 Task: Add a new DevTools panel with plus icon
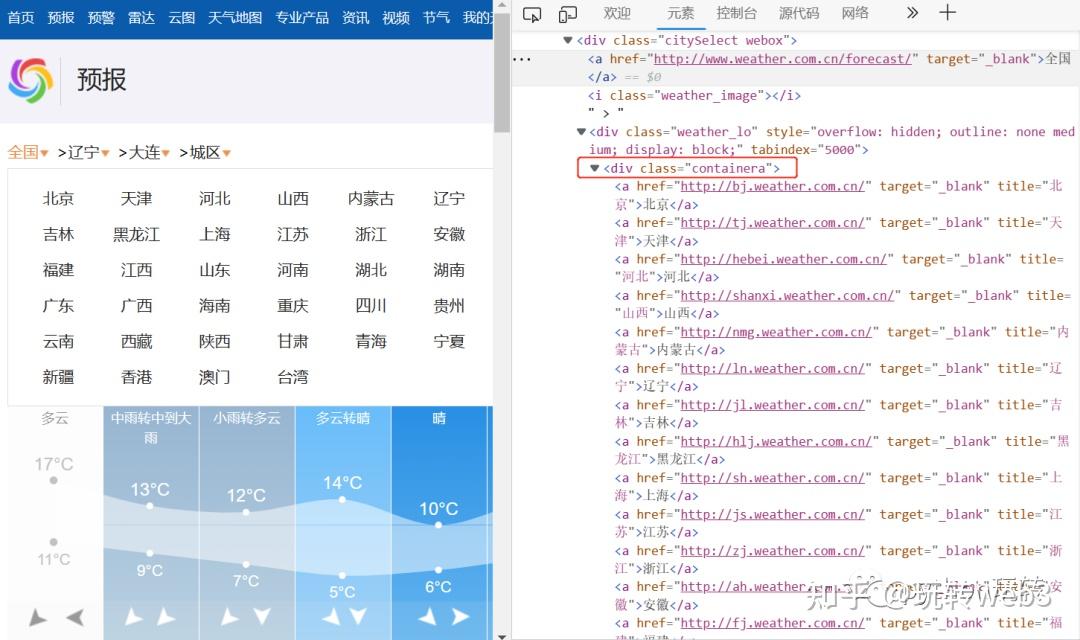coord(948,13)
